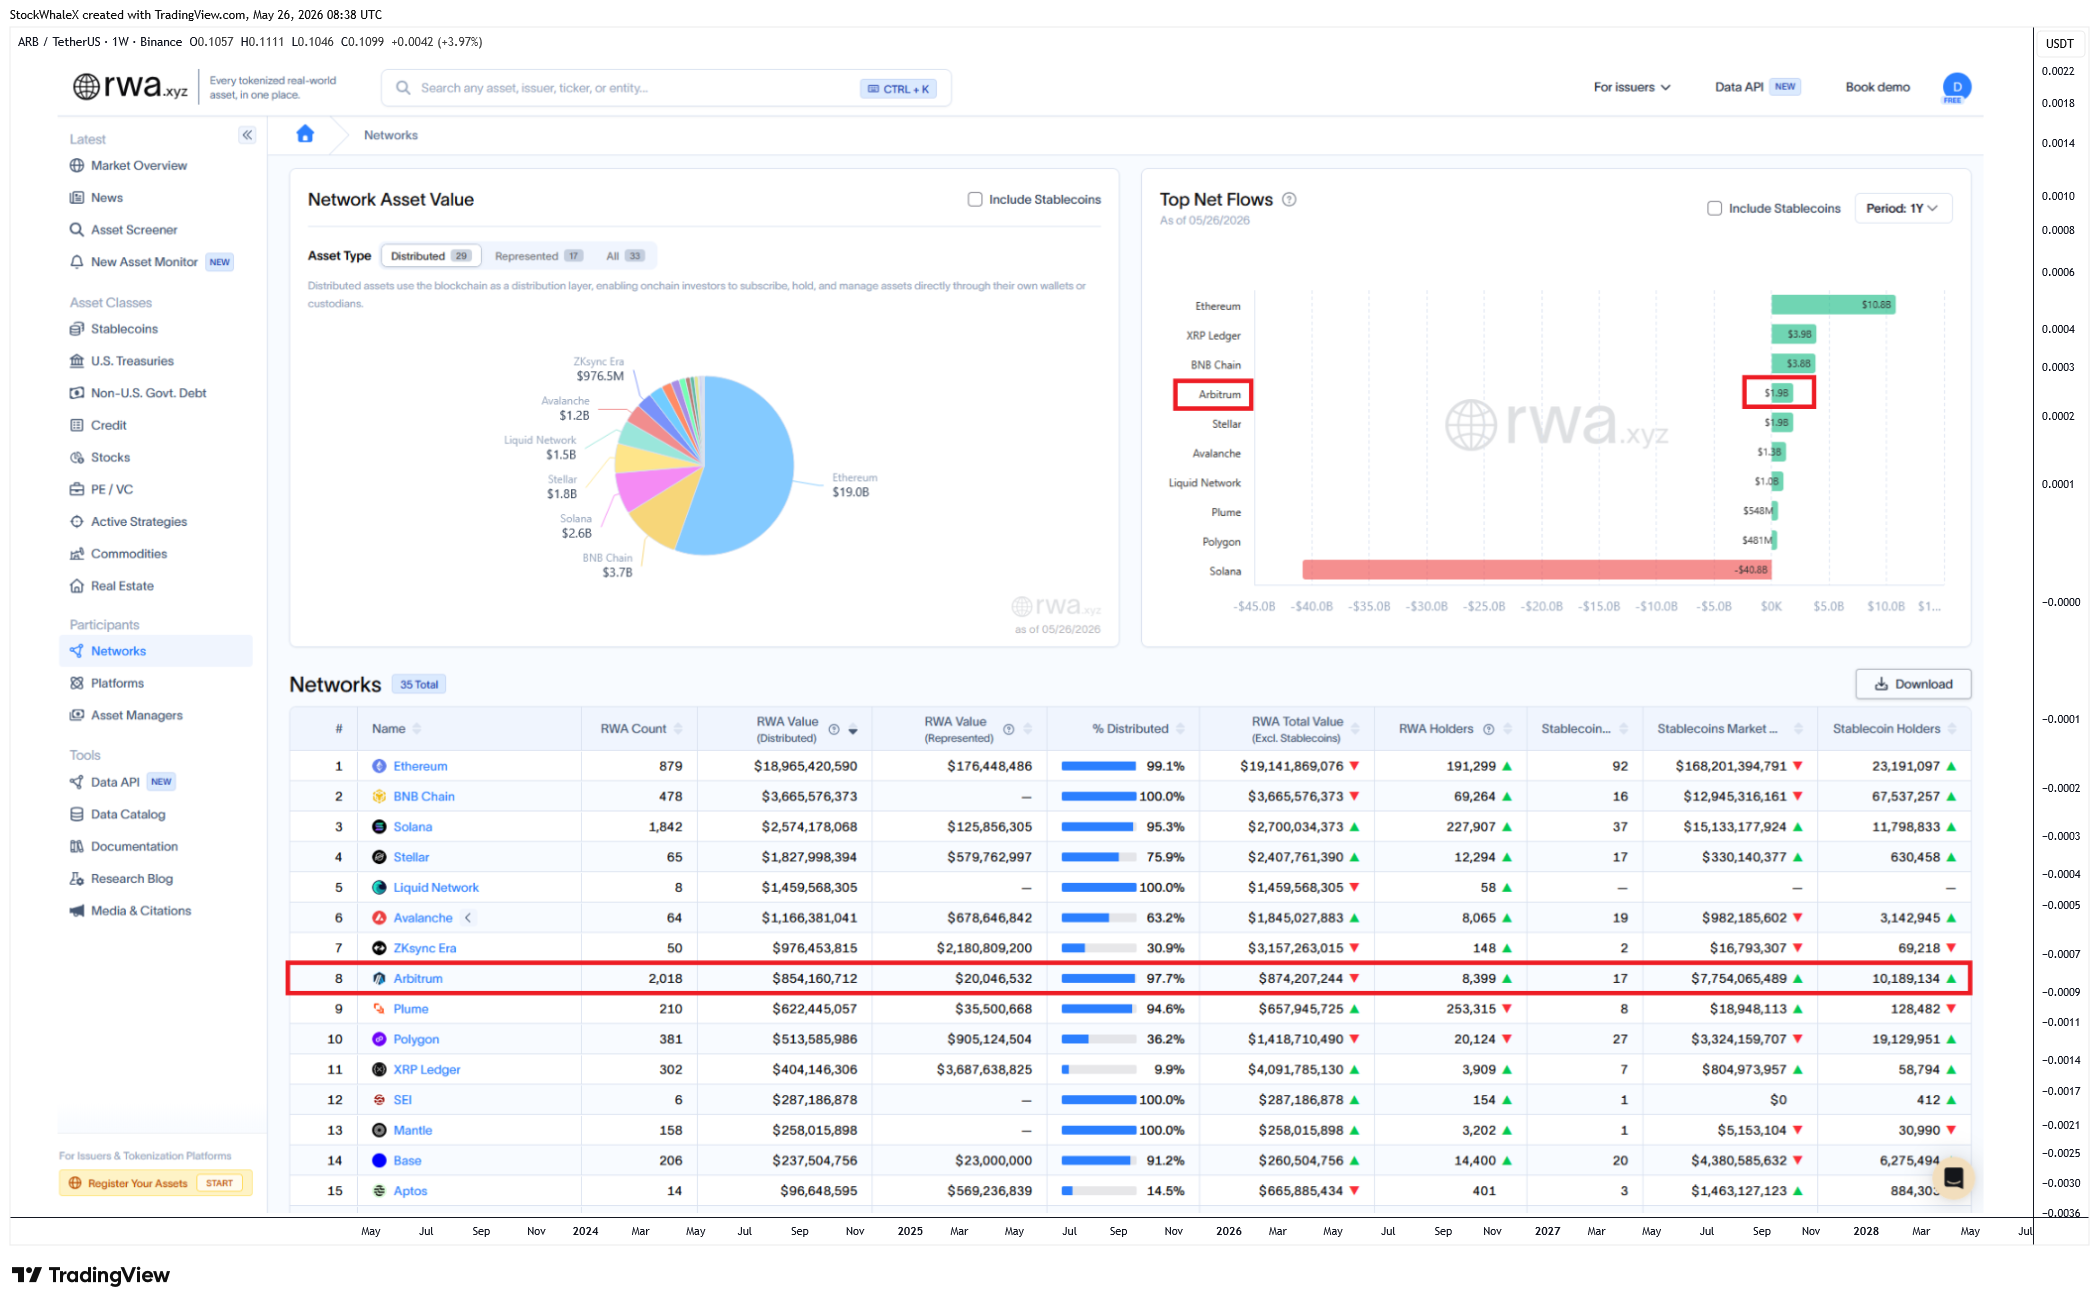The width and height of the screenshot is (2099, 1305).
Task: Select the Distributed asset type tab
Action: pyautogui.click(x=431, y=256)
